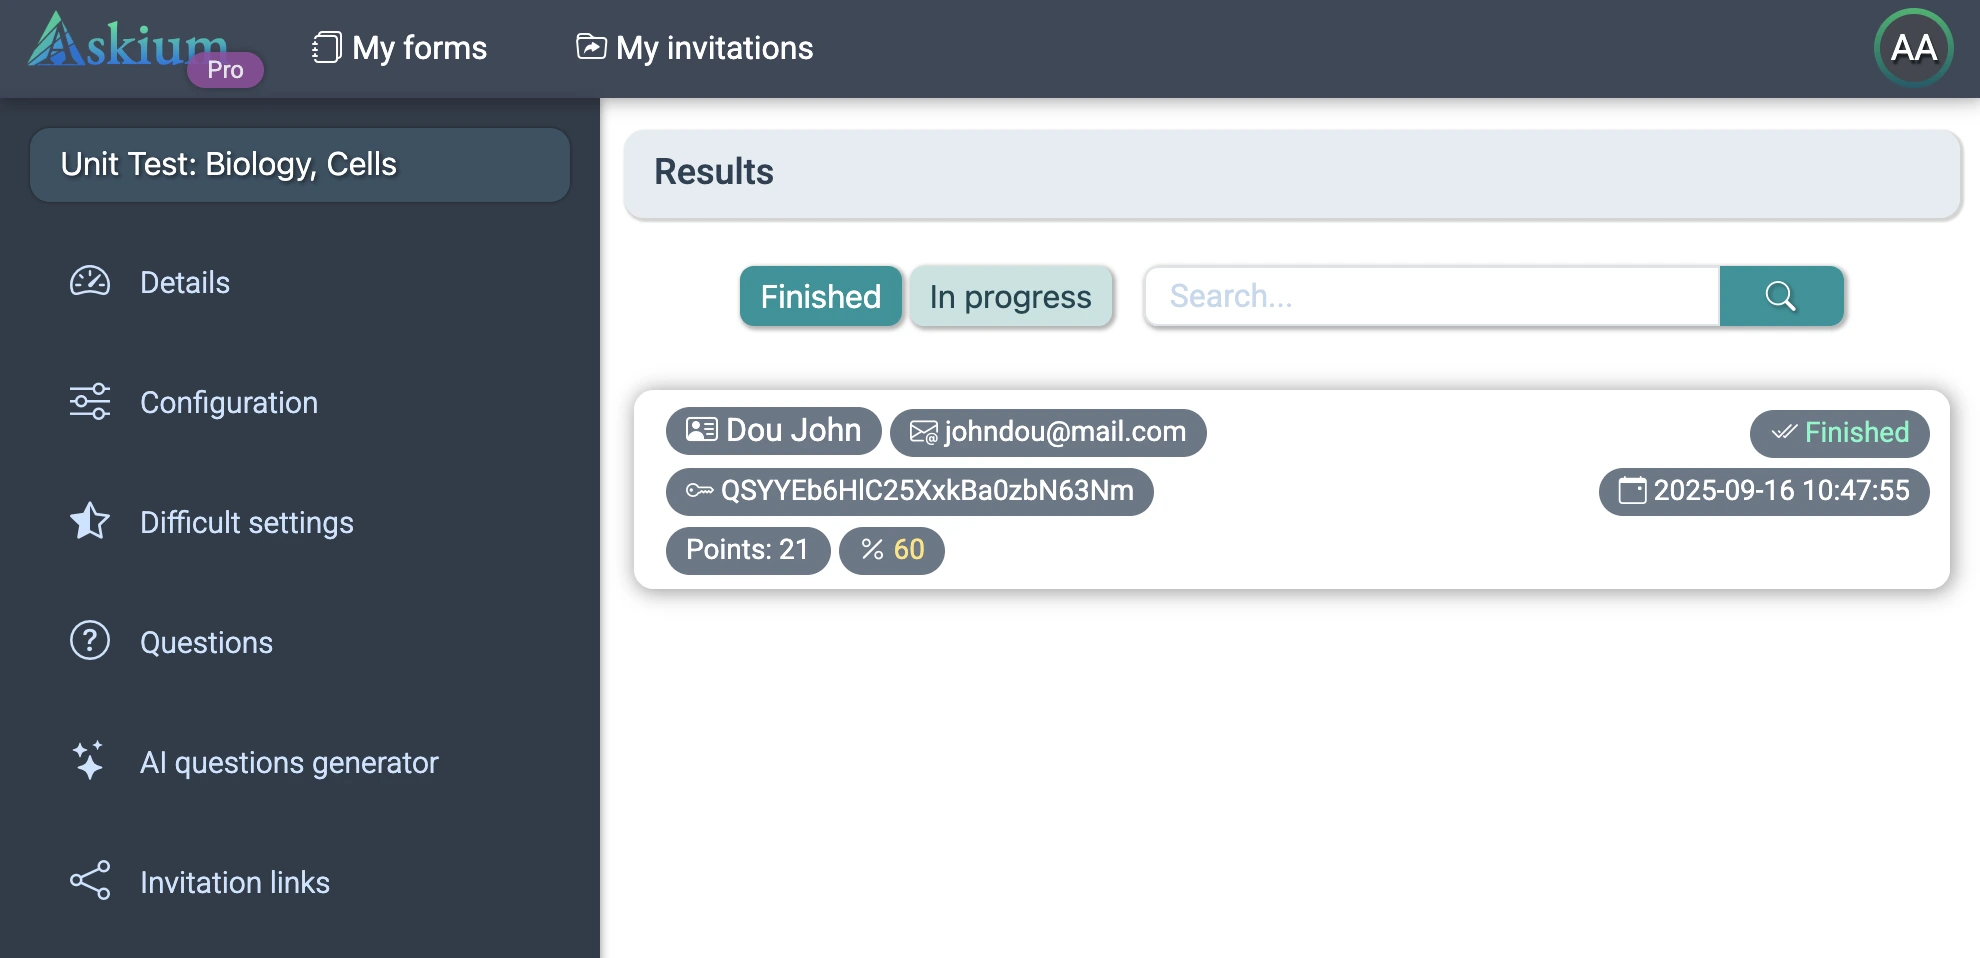This screenshot has width=1980, height=958.
Task: Click the Invitation links share icon
Action: 90,881
